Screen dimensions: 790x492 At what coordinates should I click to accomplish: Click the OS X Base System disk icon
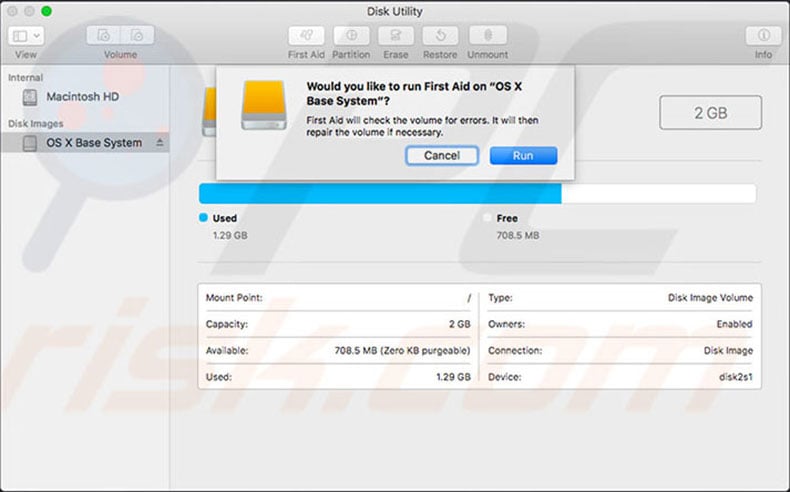tap(30, 144)
